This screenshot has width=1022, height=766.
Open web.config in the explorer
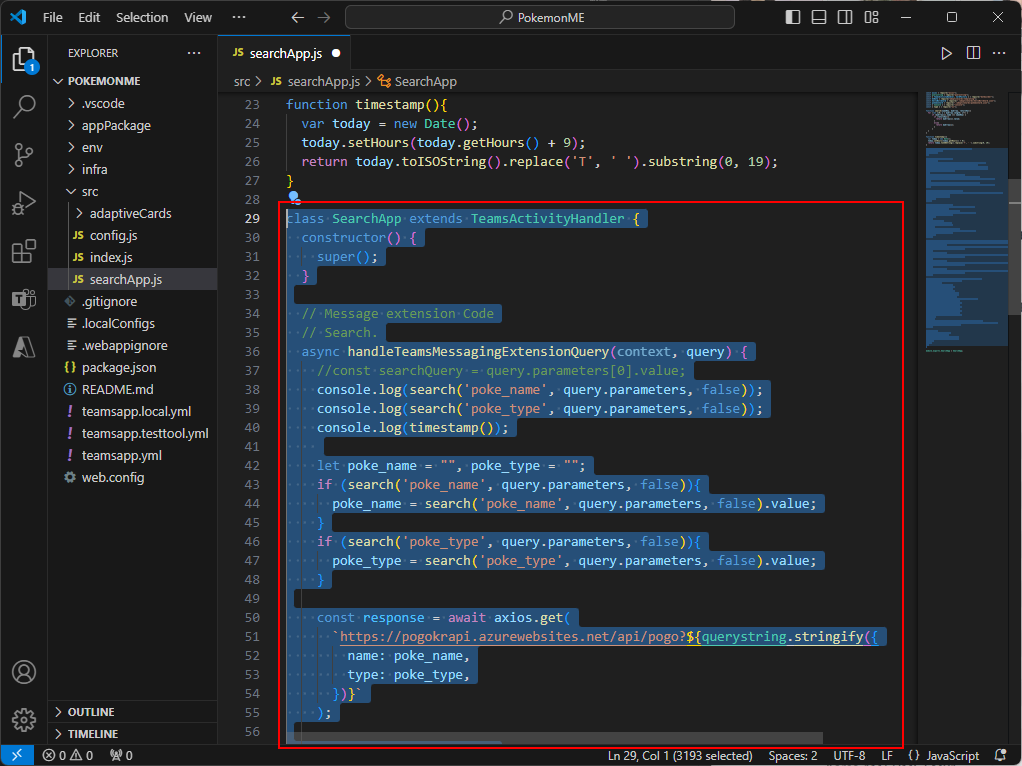(133, 478)
